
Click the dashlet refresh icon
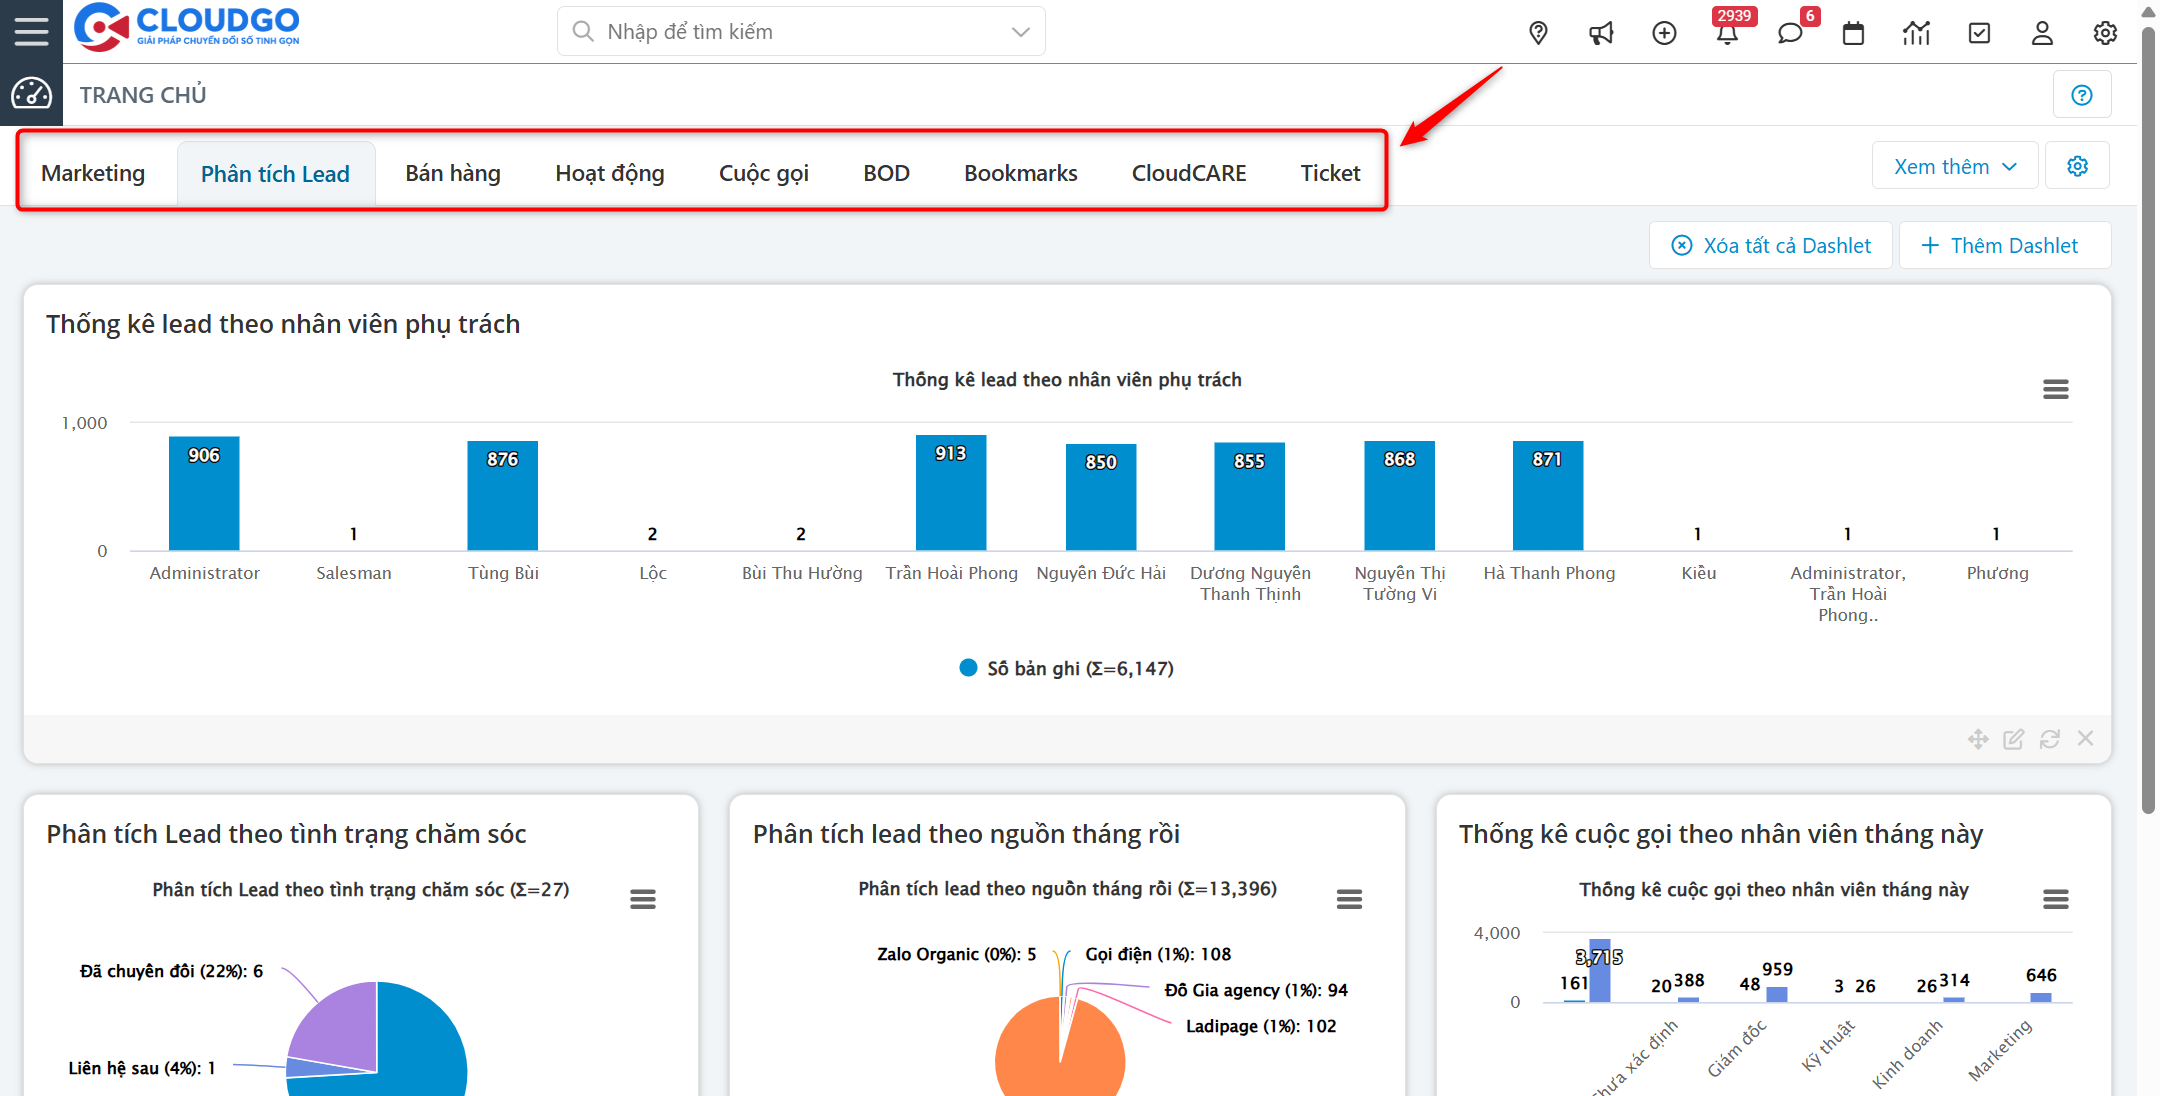click(x=2049, y=739)
